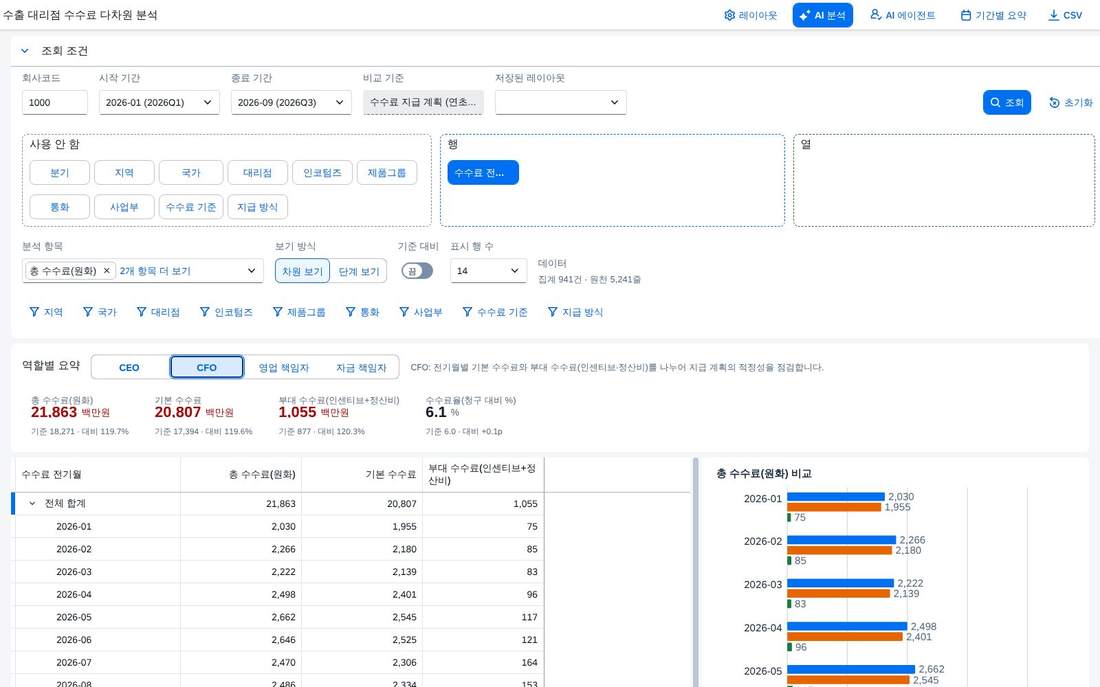This screenshot has height=687, width=1100.
Task: Open the 통화 filter
Action: pyautogui.click(x=362, y=312)
